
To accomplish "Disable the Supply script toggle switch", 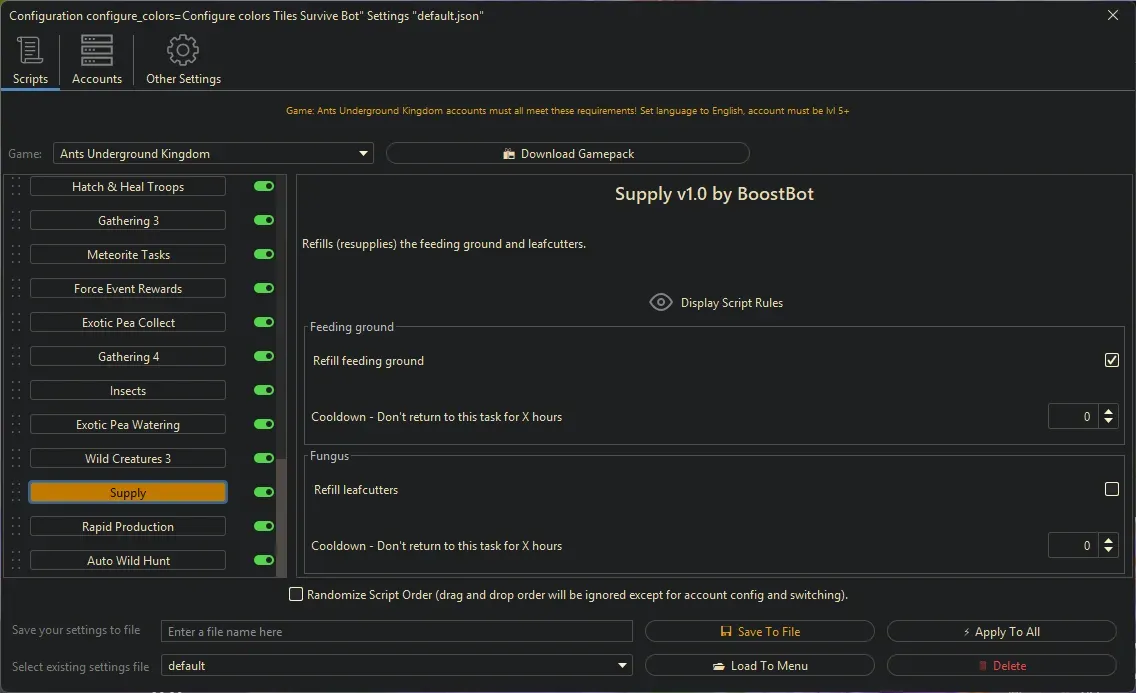I will tap(262, 492).
